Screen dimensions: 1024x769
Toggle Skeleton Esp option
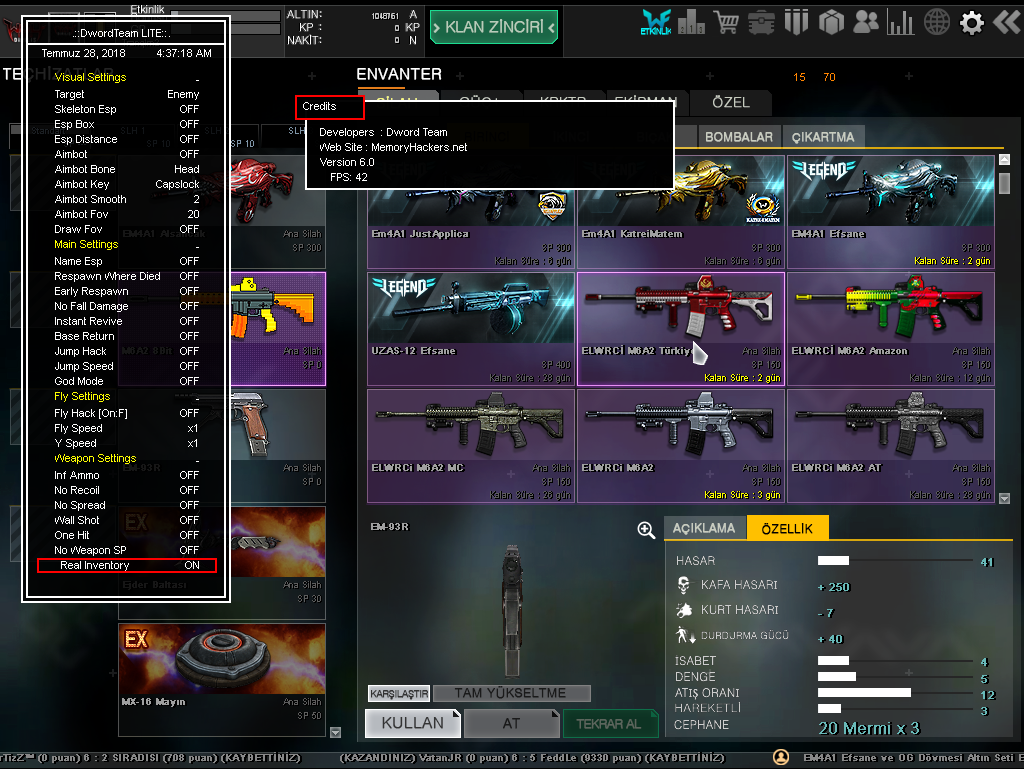(127, 109)
